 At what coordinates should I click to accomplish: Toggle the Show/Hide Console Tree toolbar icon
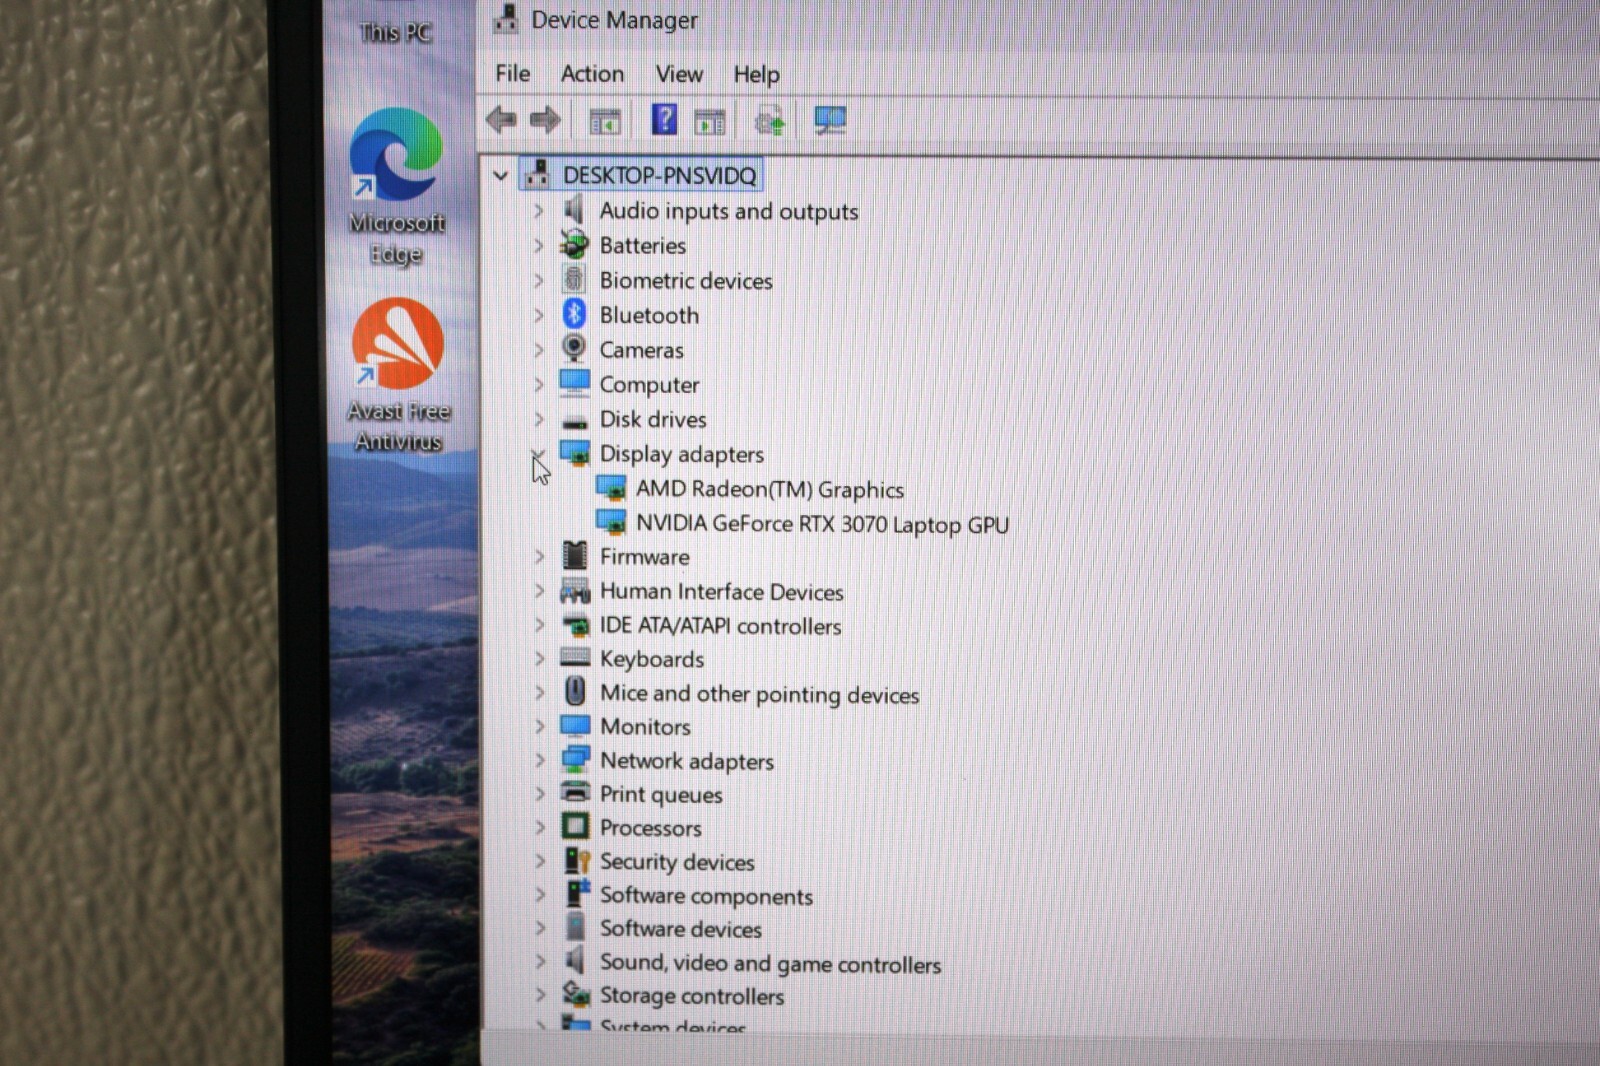[605, 122]
